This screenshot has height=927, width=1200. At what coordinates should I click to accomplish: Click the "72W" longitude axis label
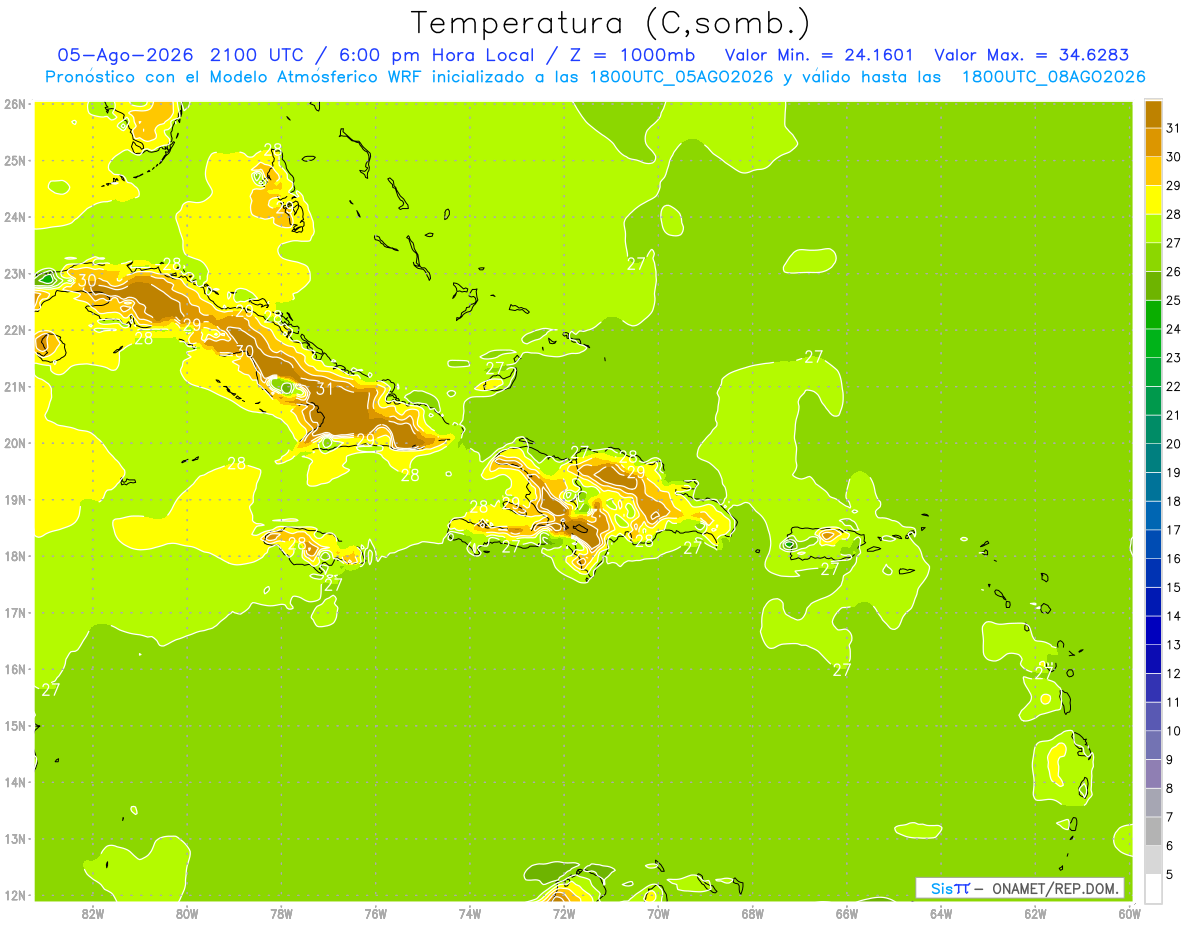click(564, 913)
